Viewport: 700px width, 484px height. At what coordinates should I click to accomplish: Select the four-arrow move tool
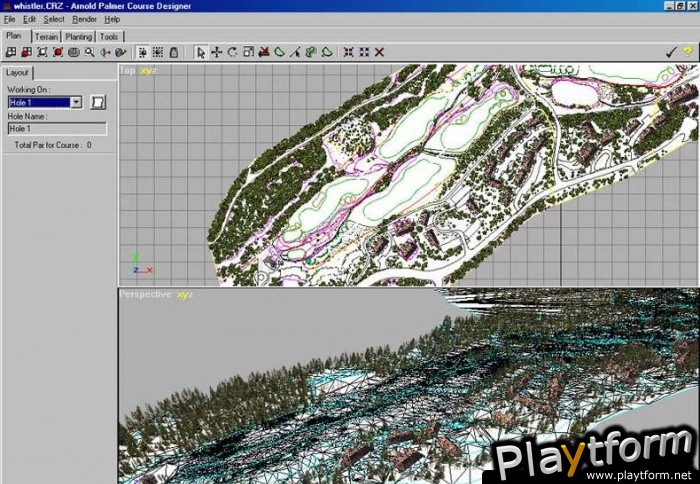(217, 52)
